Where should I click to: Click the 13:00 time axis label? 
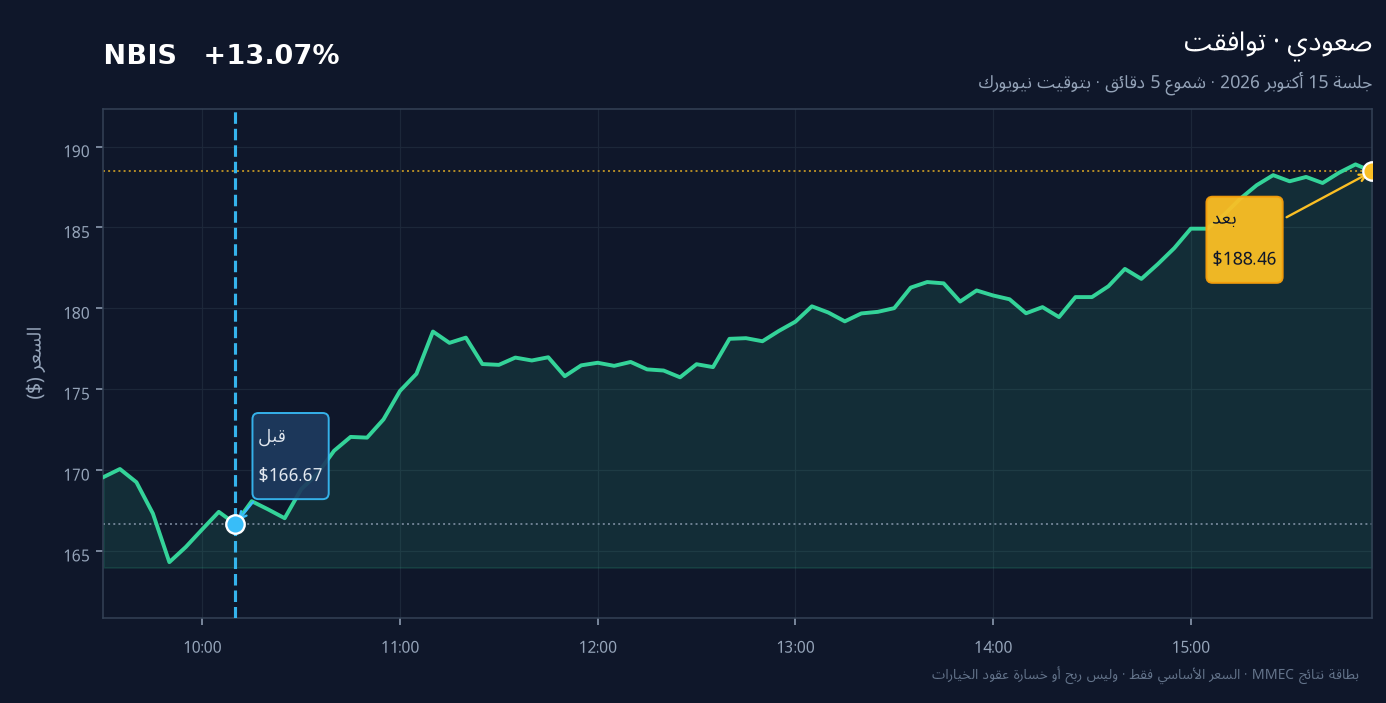[795, 648]
